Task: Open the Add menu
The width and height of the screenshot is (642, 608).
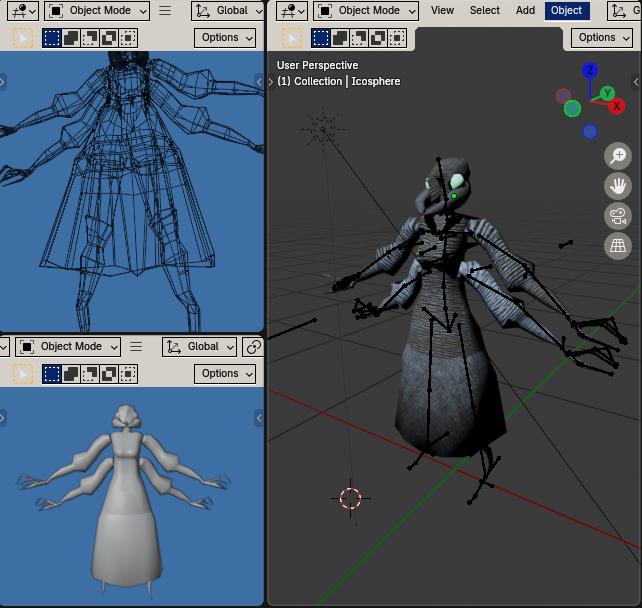Action: click(525, 11)
